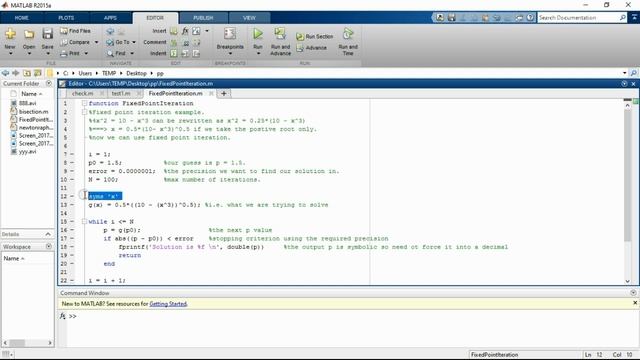Set breakpoint on line 12 dash
Viewport: 640px width, 360px height.
[72, 196]
